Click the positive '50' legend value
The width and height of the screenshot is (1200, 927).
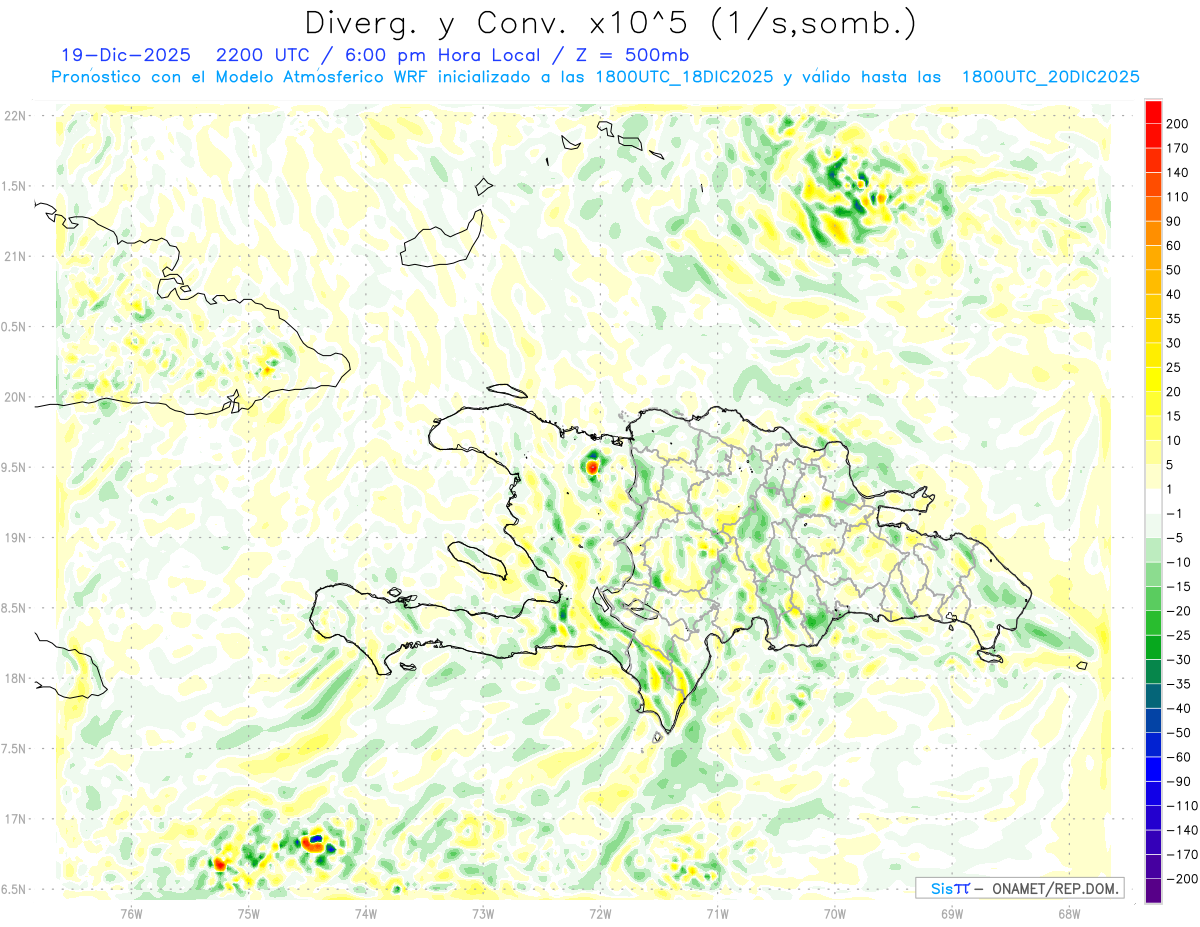click(x=1174, y=270)
